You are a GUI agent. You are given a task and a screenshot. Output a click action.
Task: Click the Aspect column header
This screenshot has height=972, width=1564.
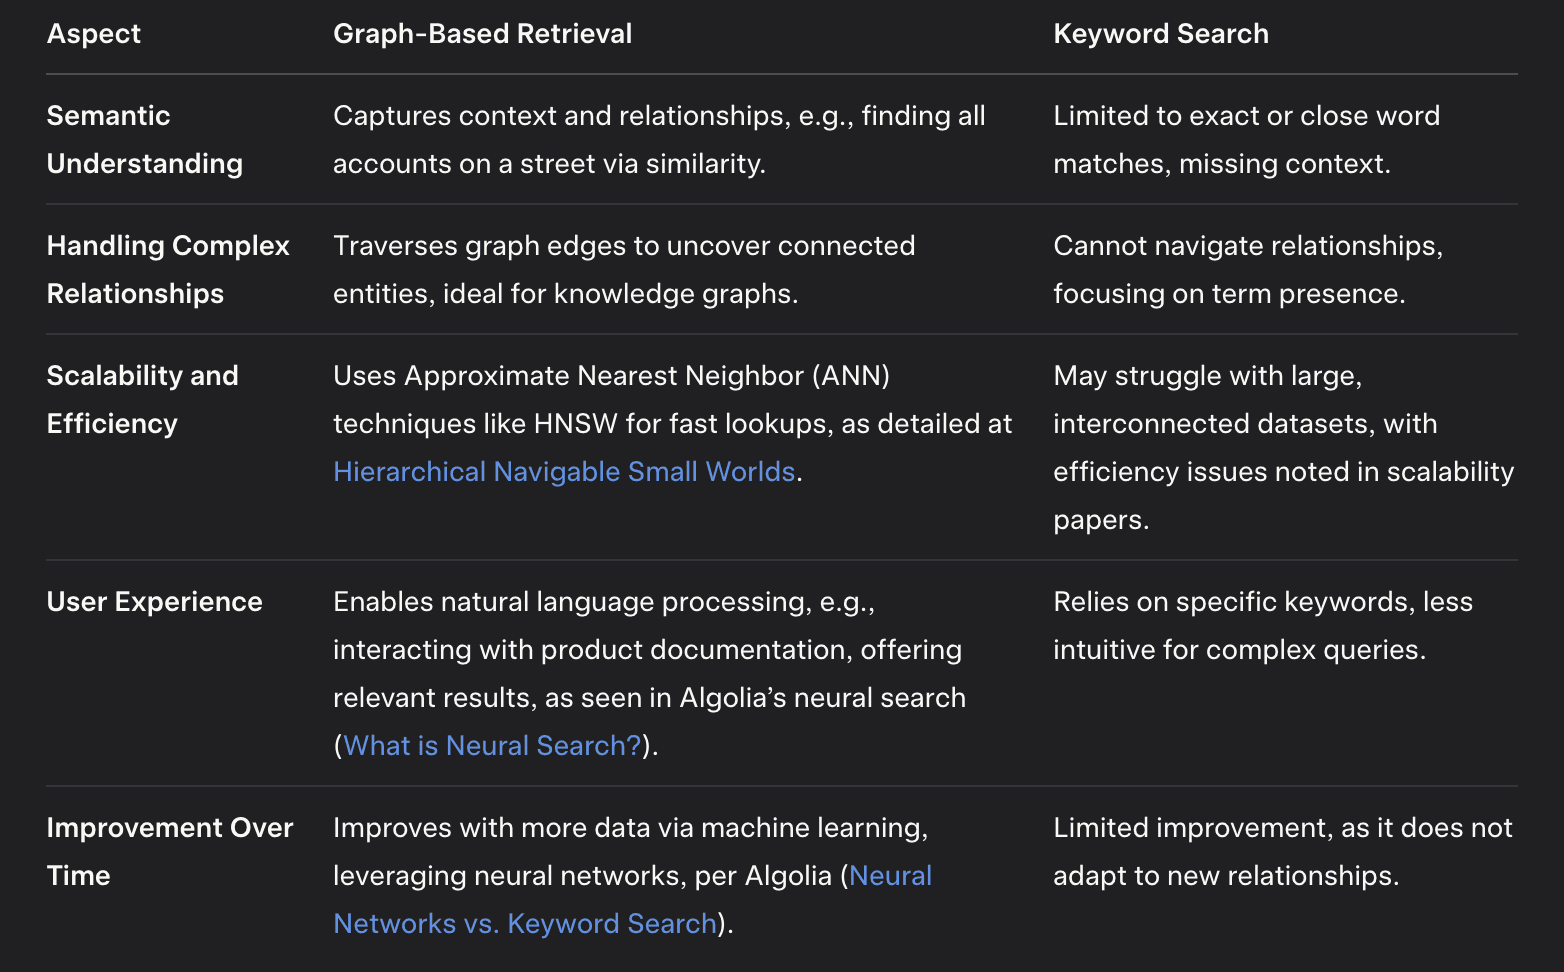pyautogui.click(x=94, y=33)
